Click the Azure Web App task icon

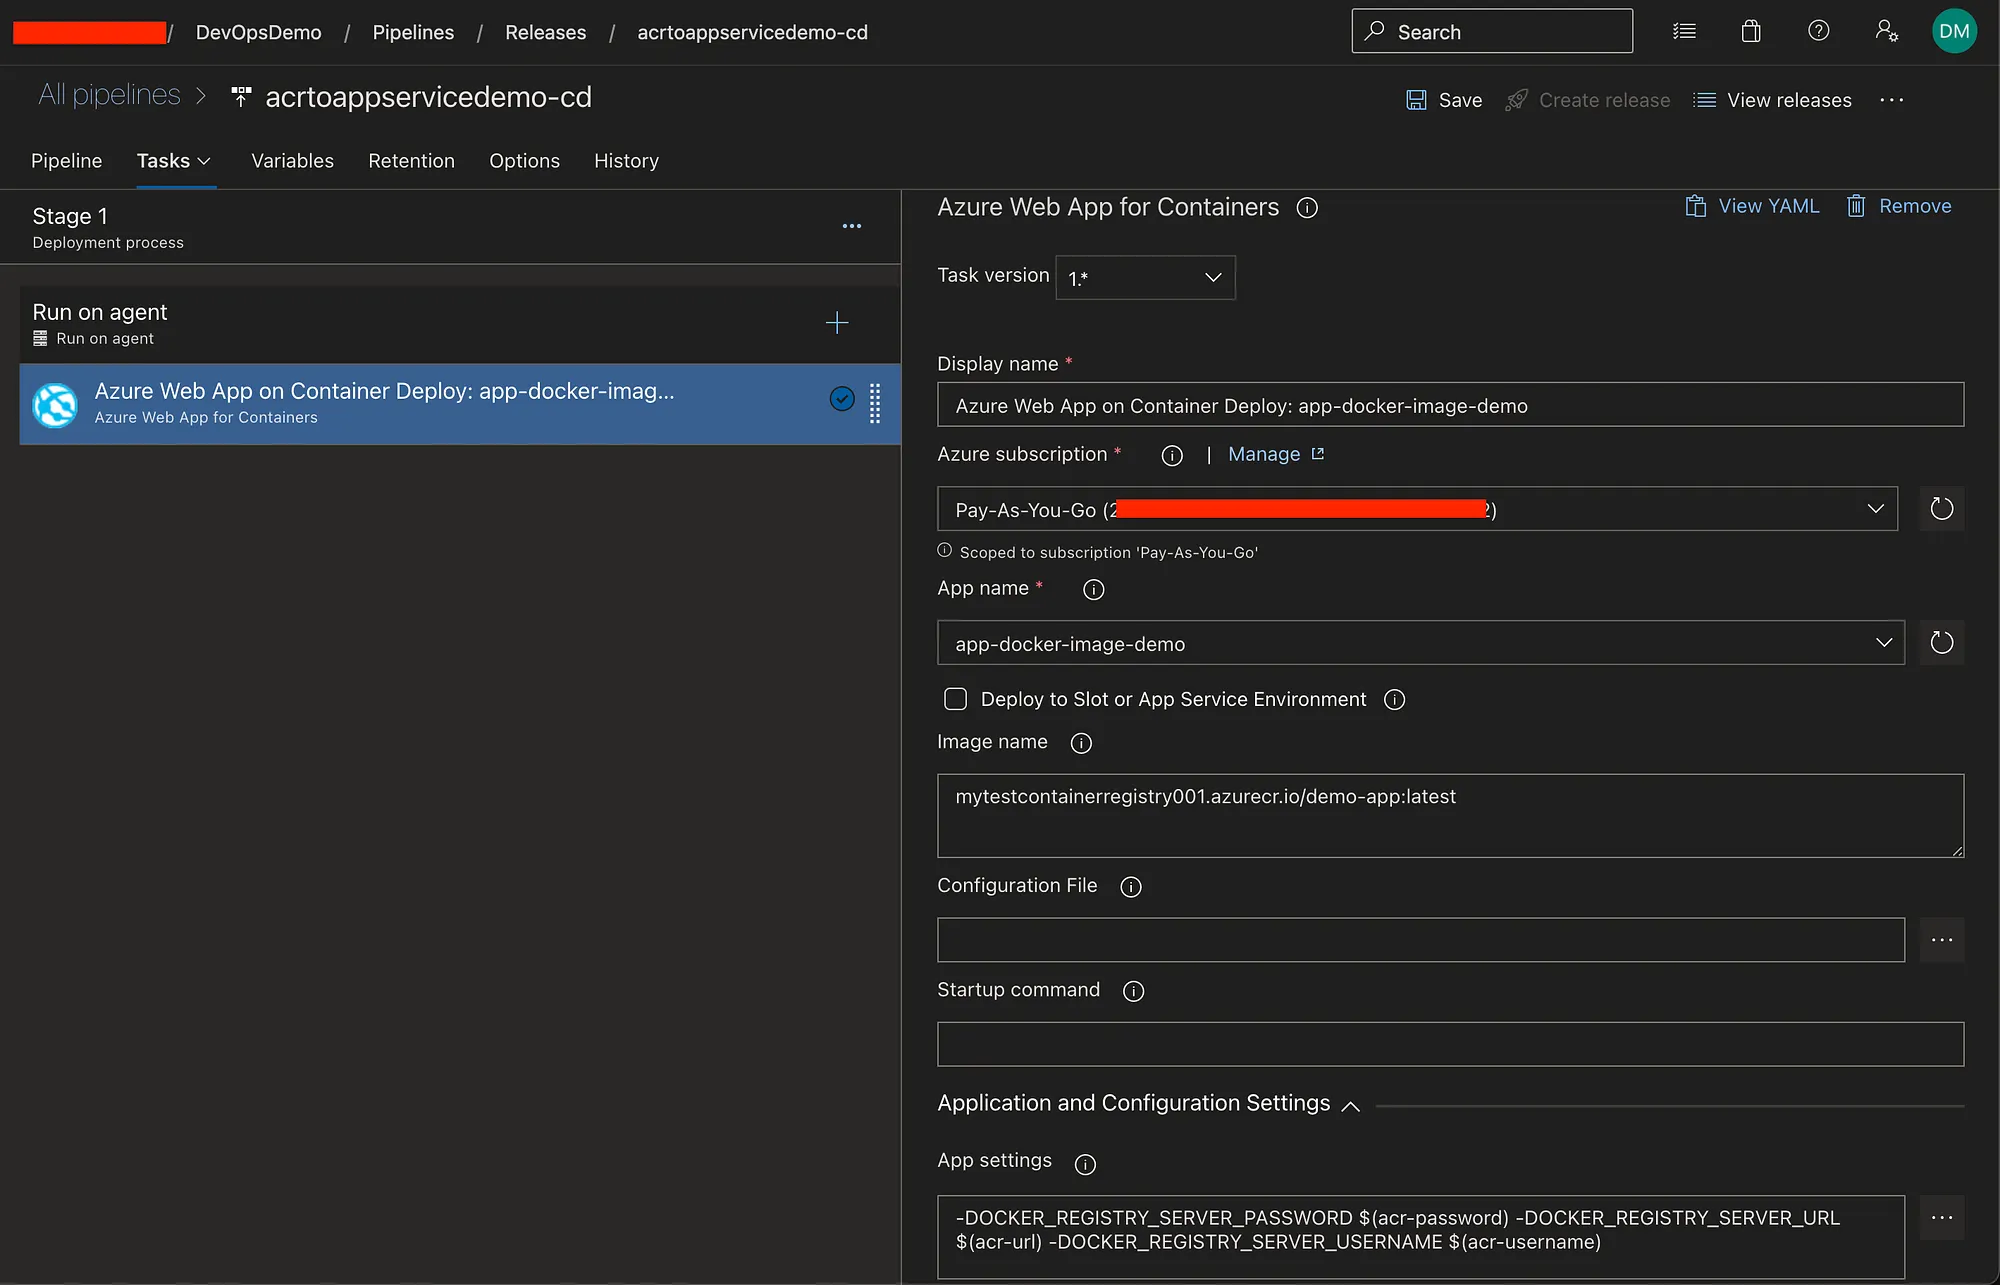click(x=55, y=404)
